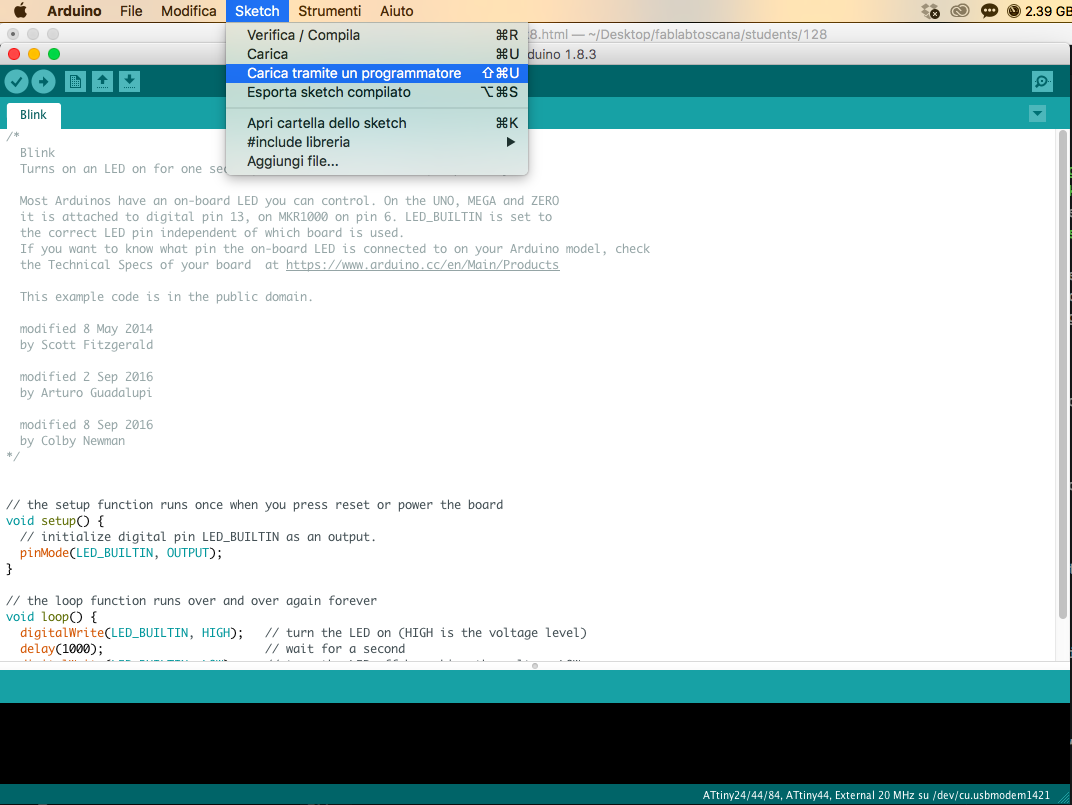Open the File menu

point(131,11)
